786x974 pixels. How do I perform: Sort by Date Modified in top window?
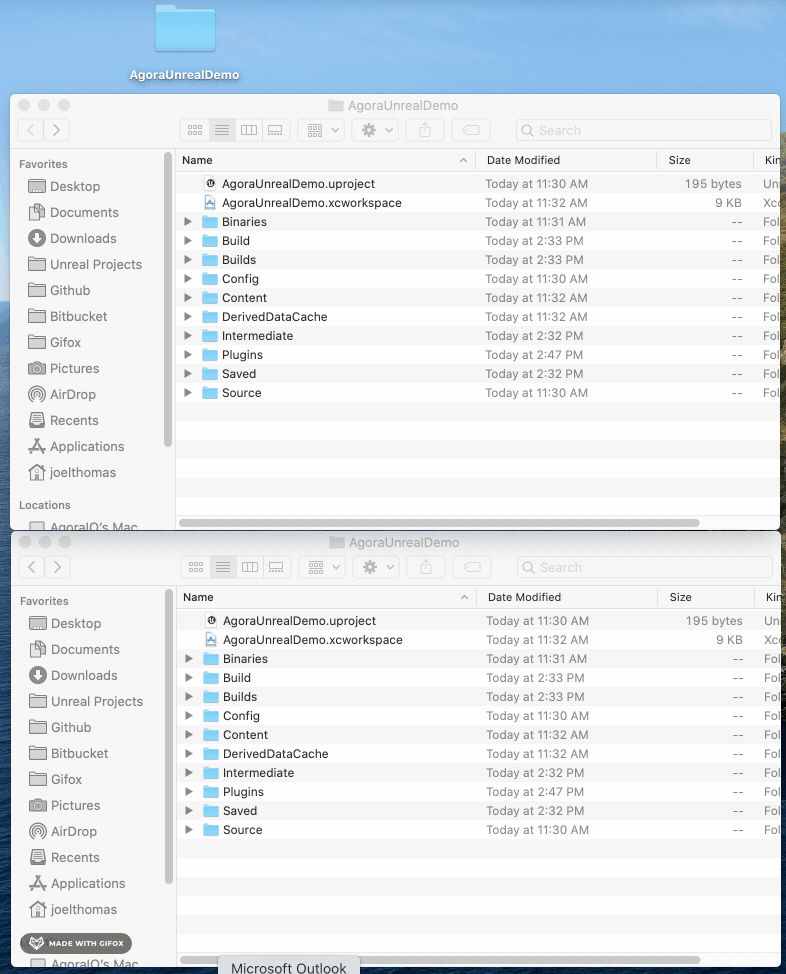(x=566, y=160)
